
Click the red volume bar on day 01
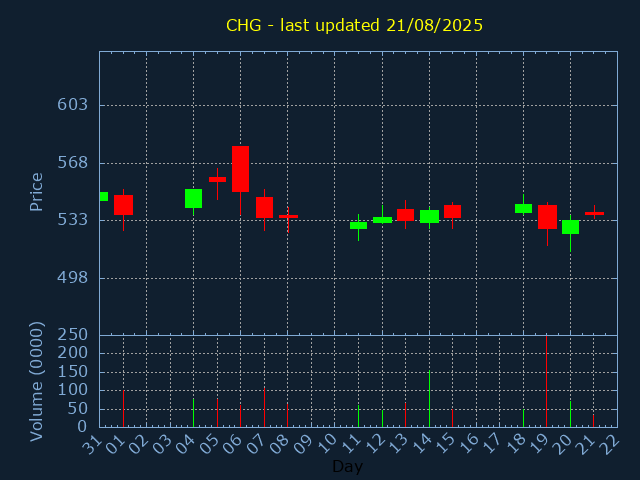[123, 409]
